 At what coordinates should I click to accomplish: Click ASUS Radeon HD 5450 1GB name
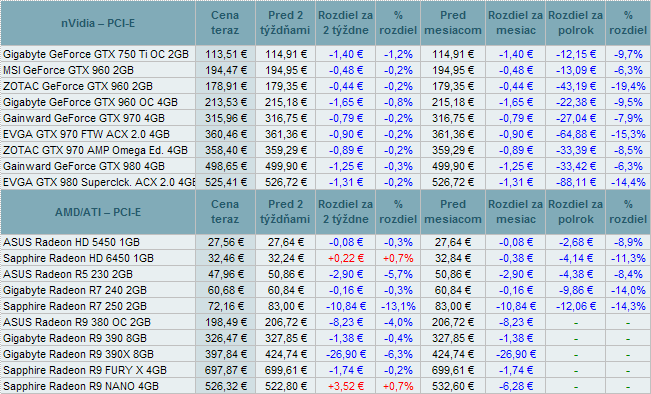71,242
